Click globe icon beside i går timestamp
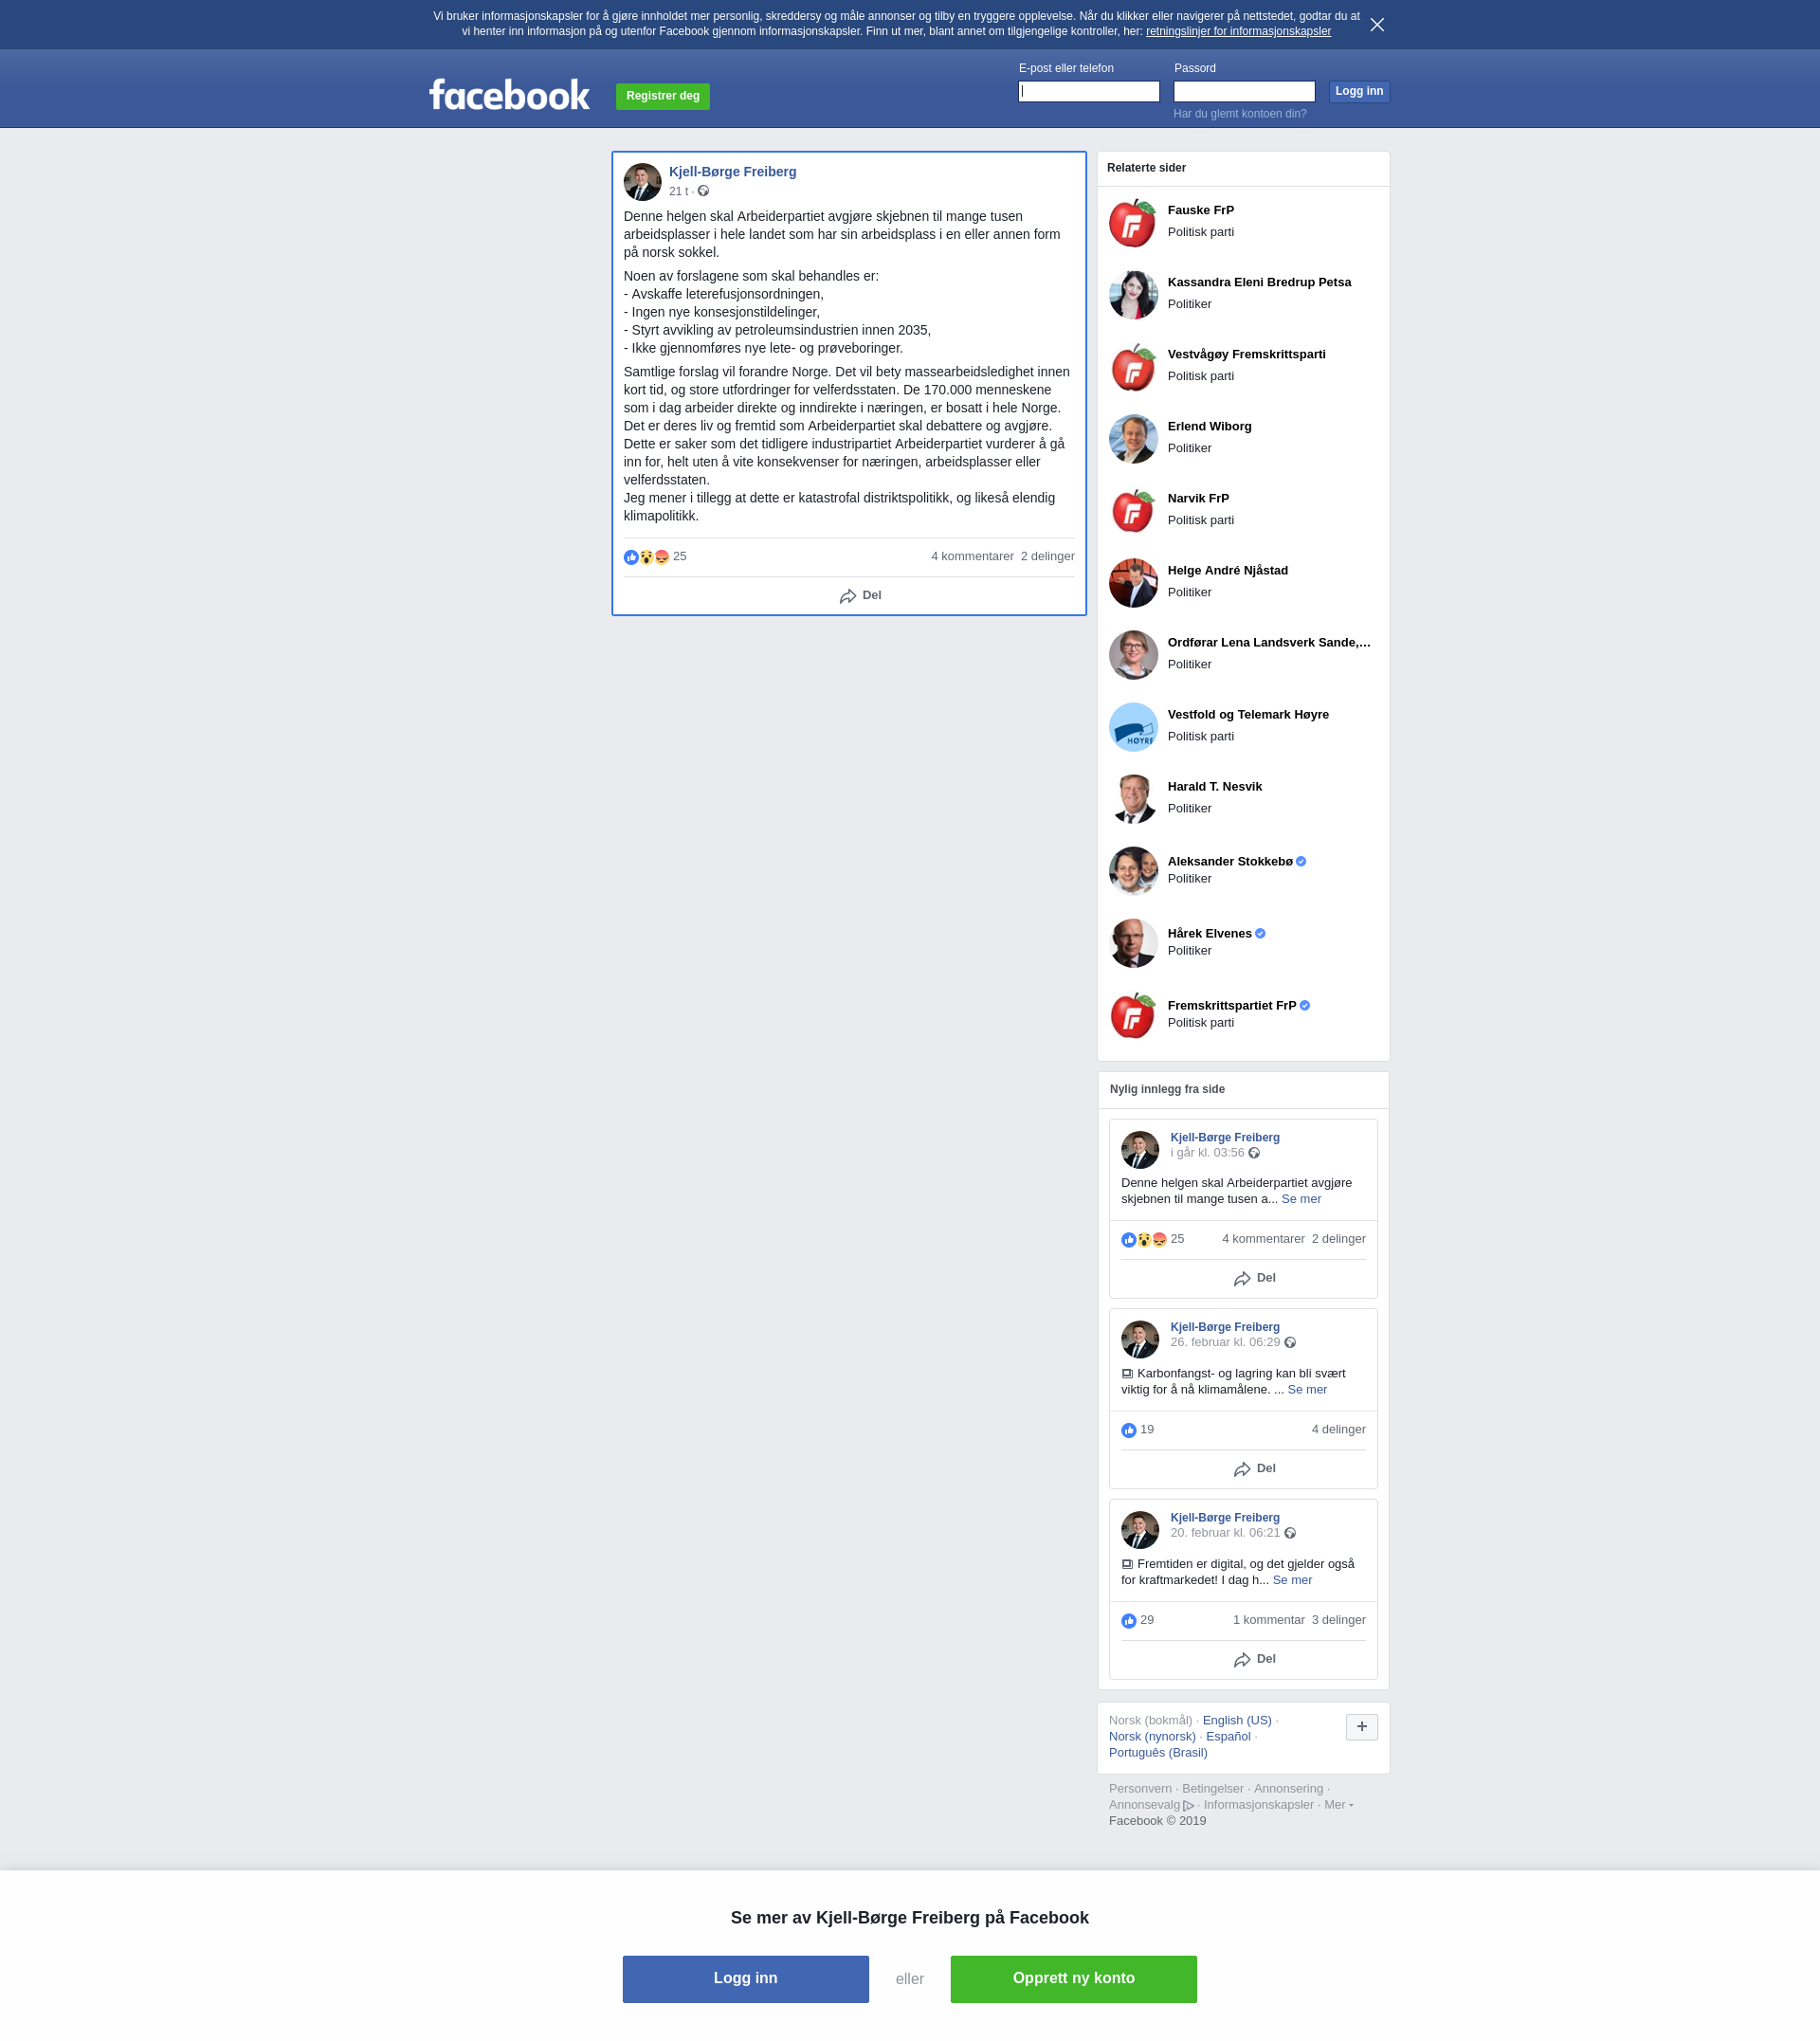The height and width of the screenshot is (2041, 1820). [1253, 1153]
